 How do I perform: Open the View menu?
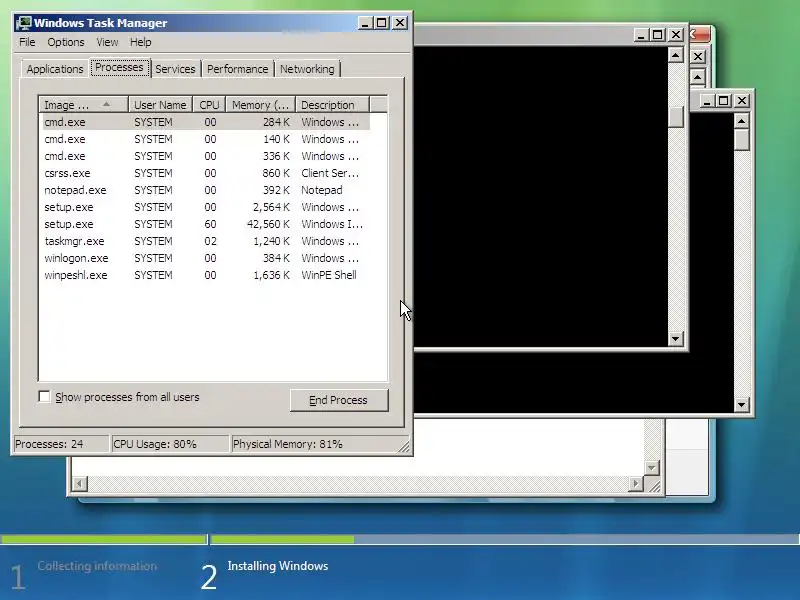[107, 42]
